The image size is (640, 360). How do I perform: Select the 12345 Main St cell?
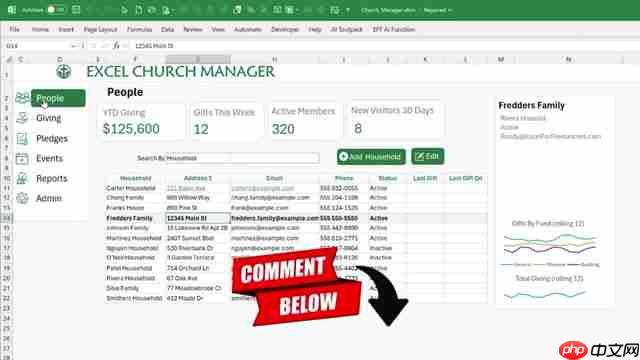(x=198, y=218)
